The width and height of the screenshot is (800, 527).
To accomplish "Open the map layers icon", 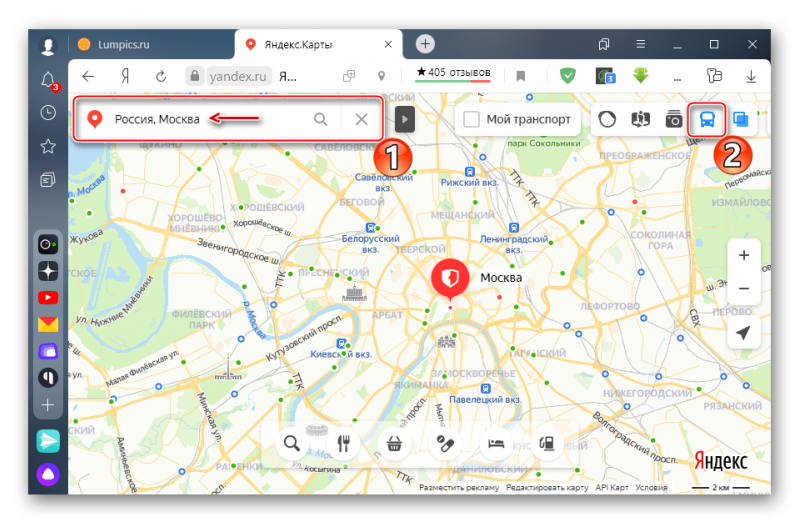I will 740,119.
